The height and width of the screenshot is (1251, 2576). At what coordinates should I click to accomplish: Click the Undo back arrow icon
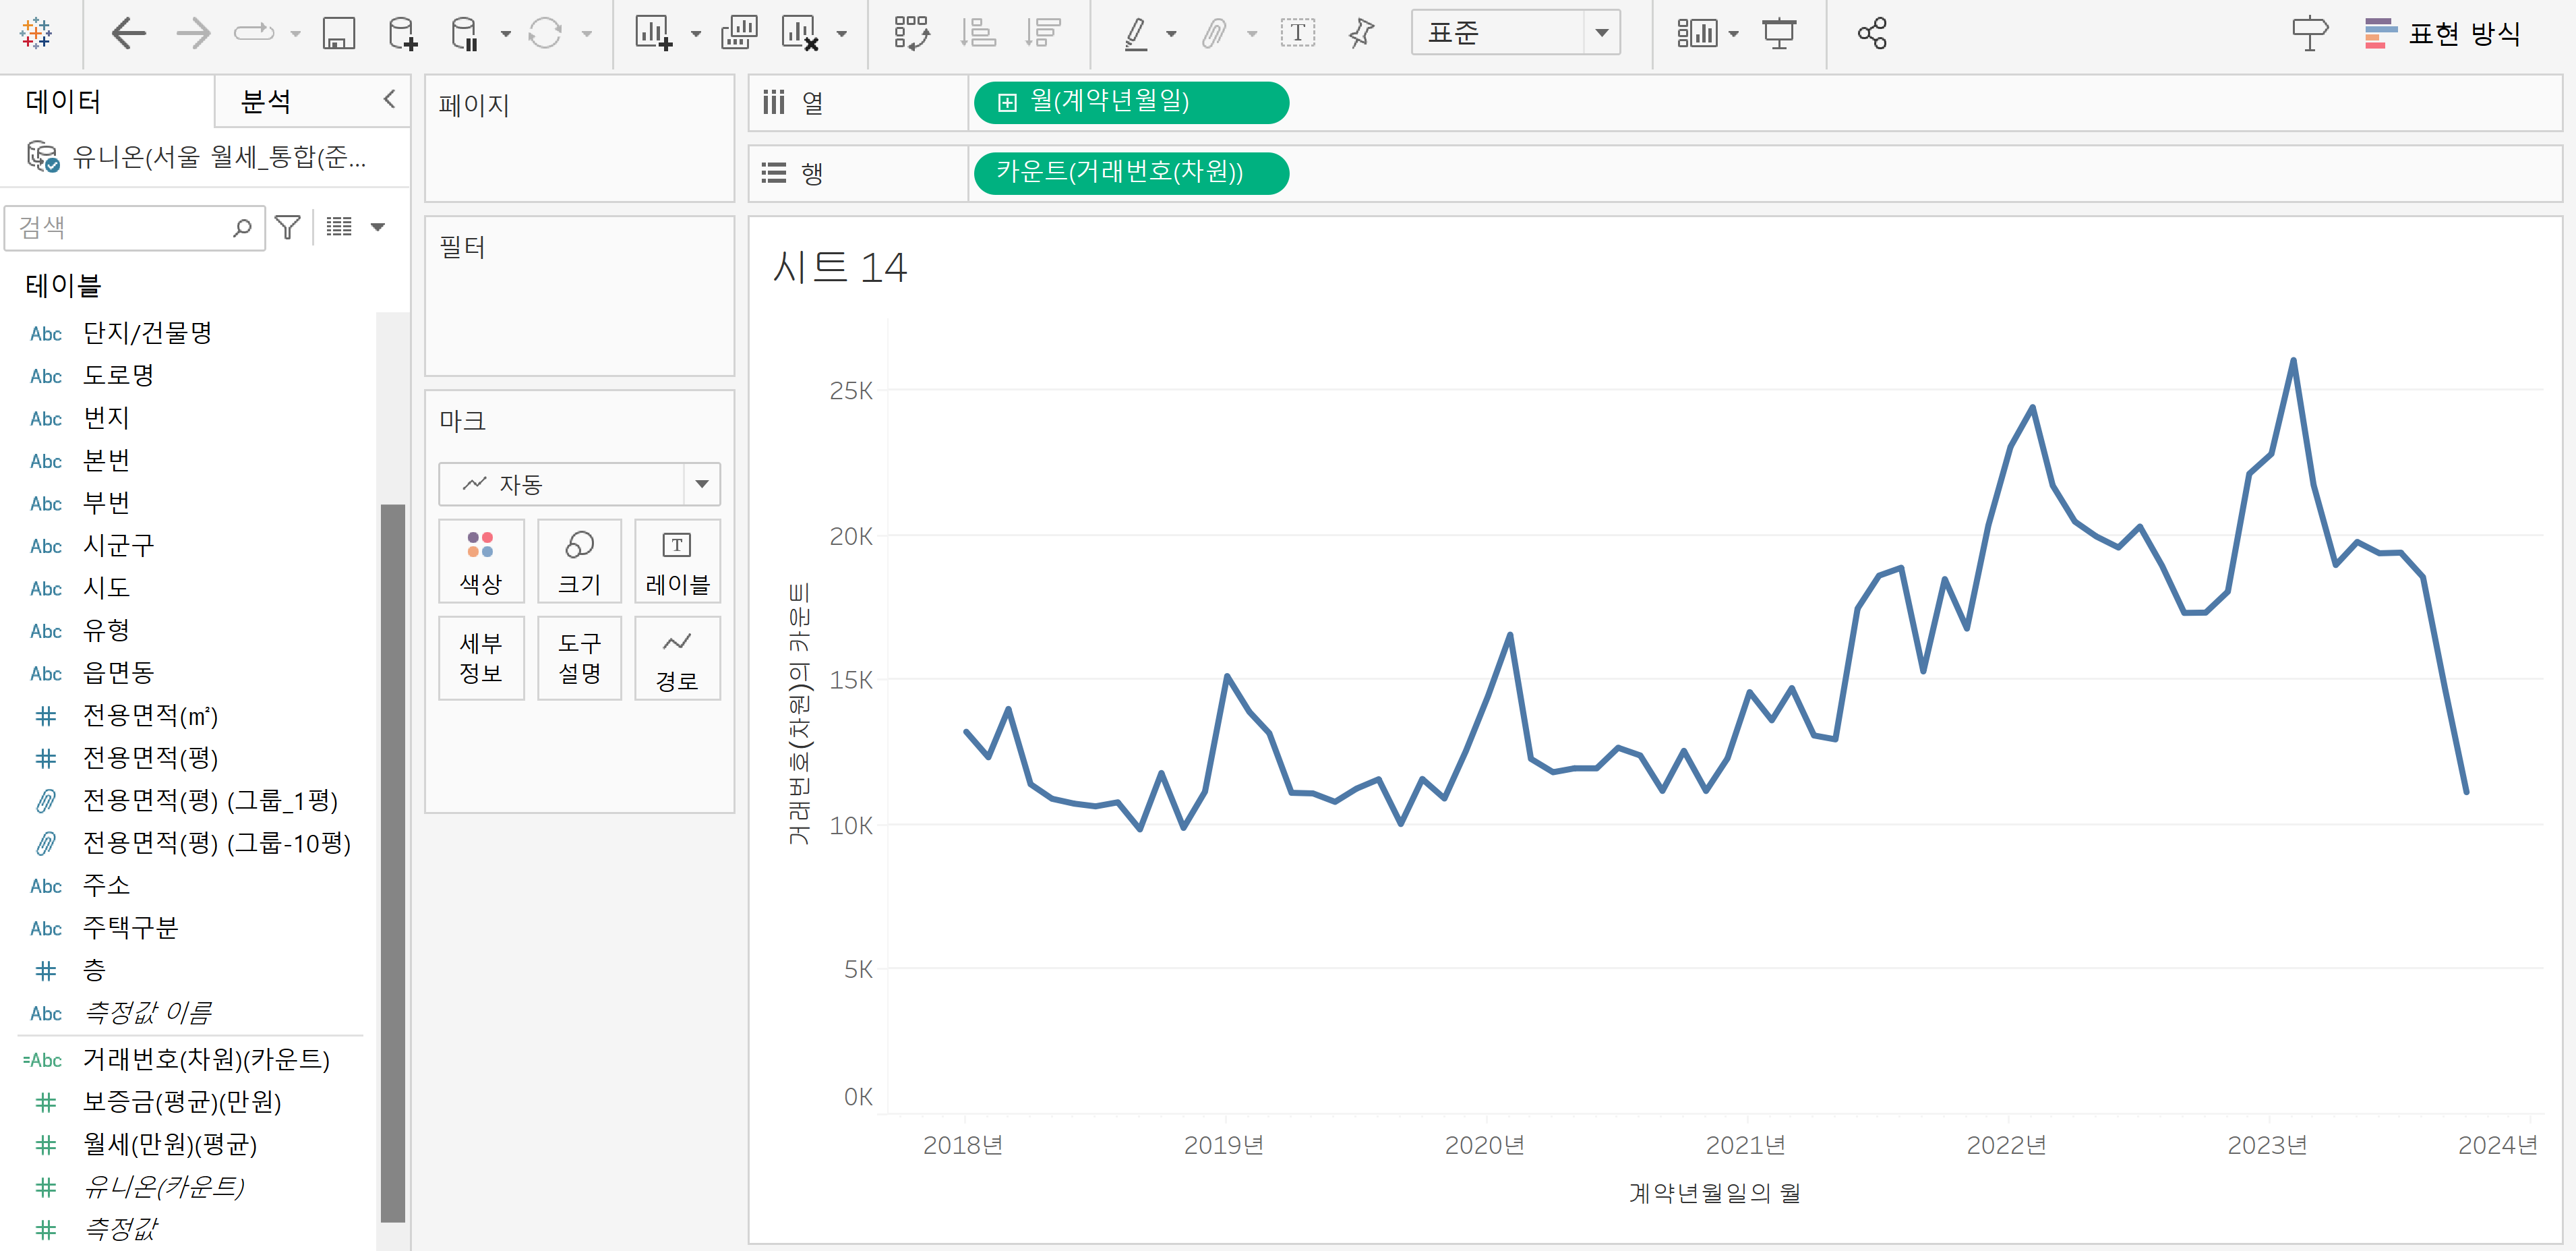click(x=128, y=34)
